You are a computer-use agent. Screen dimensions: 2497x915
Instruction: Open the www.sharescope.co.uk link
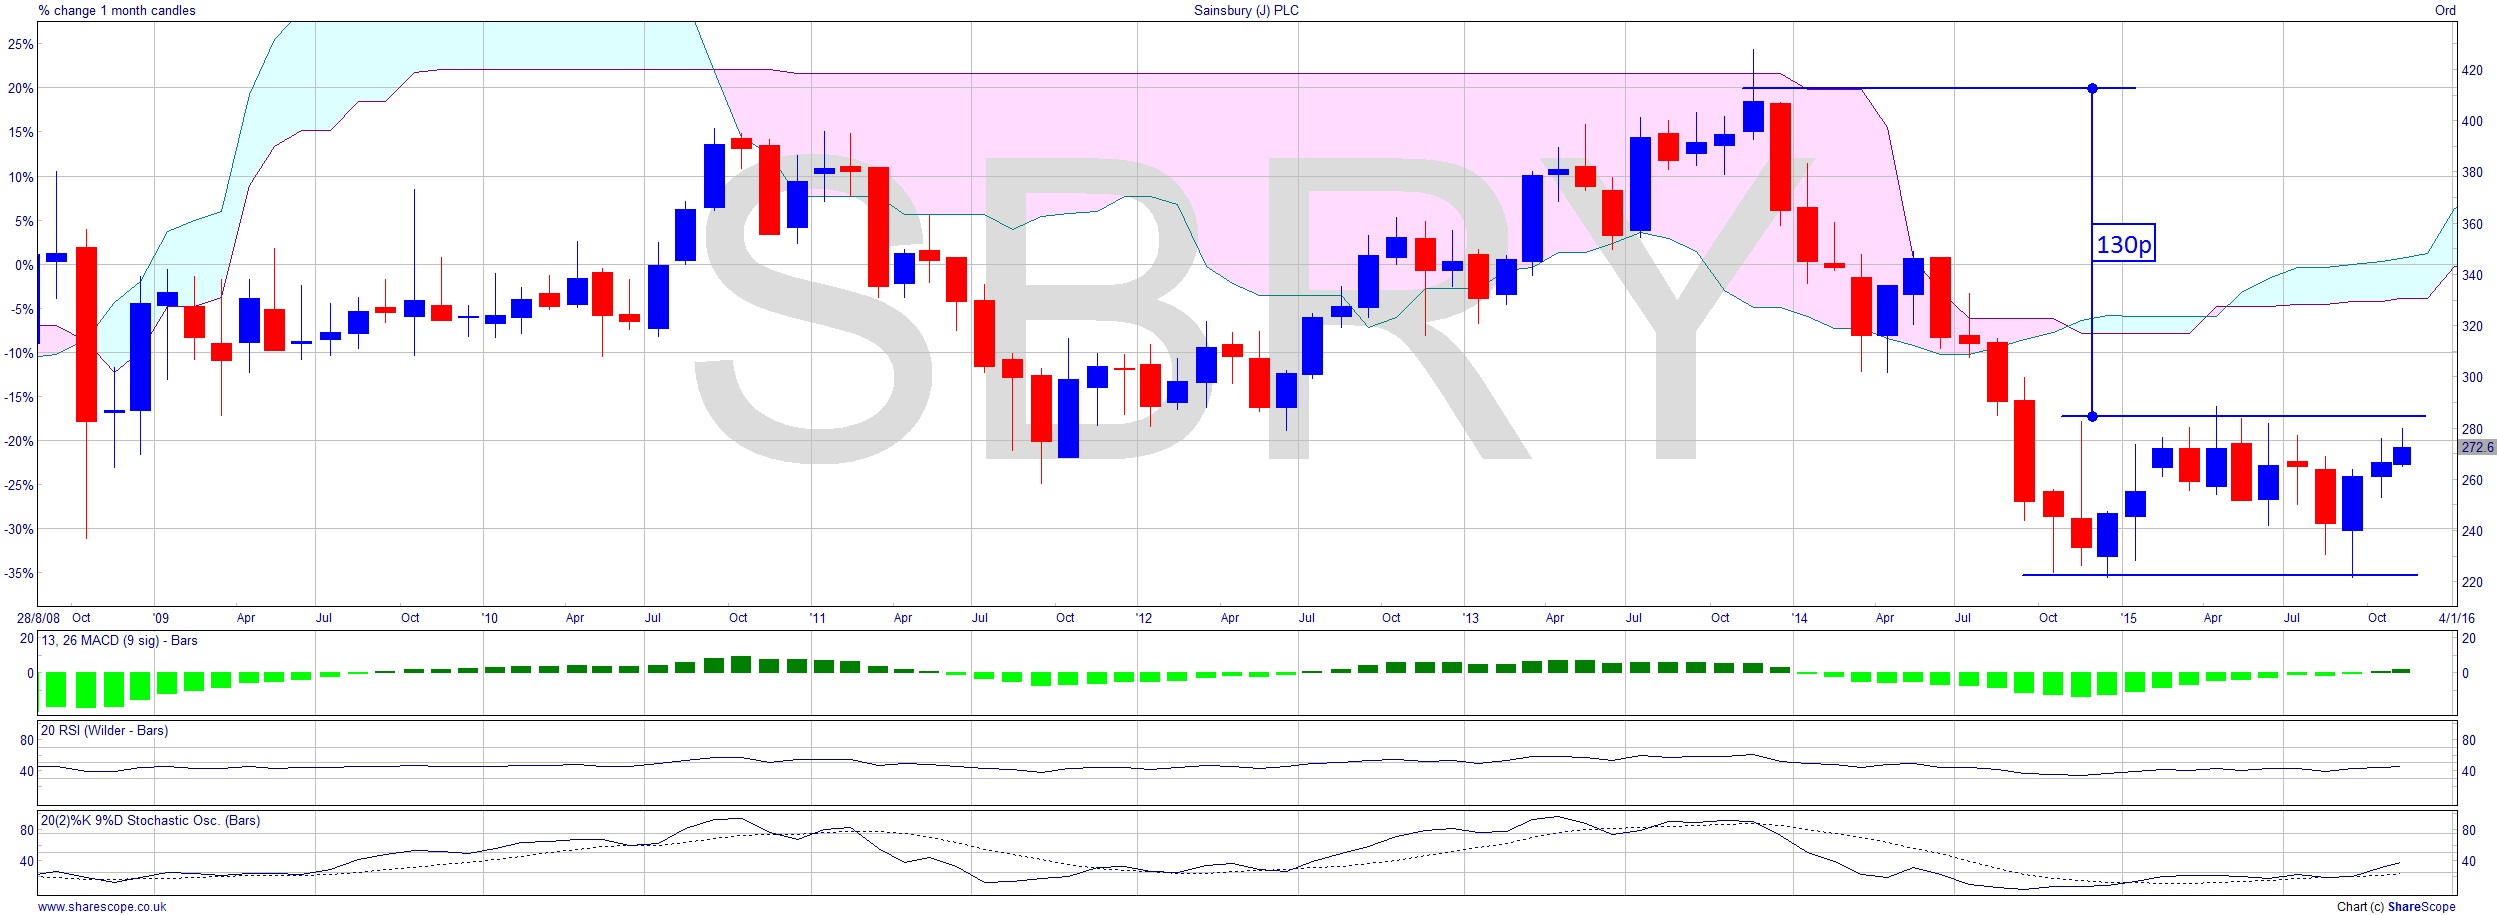click(102, 906)
